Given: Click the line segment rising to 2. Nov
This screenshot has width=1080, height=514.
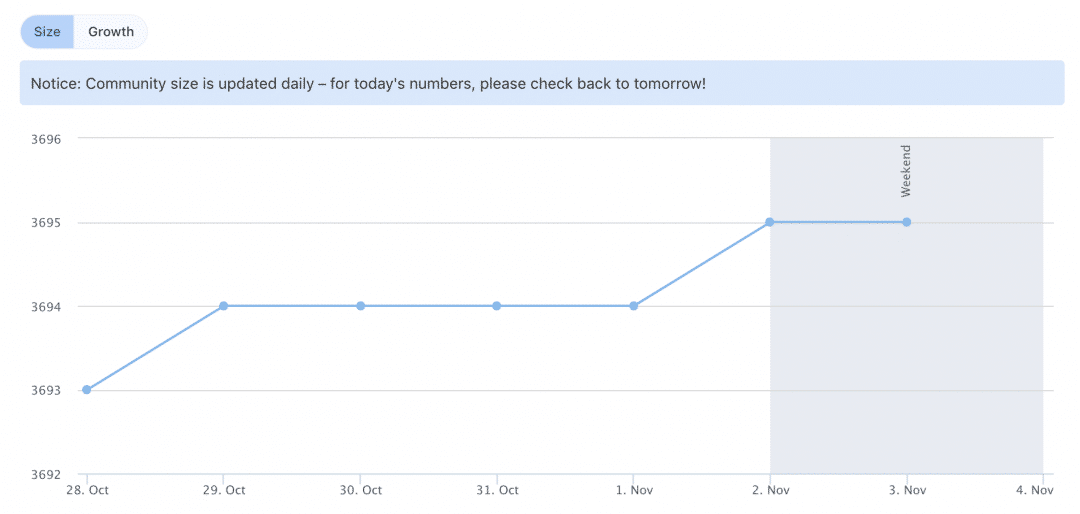Looking at the screenshot, I should click(702, 264).
